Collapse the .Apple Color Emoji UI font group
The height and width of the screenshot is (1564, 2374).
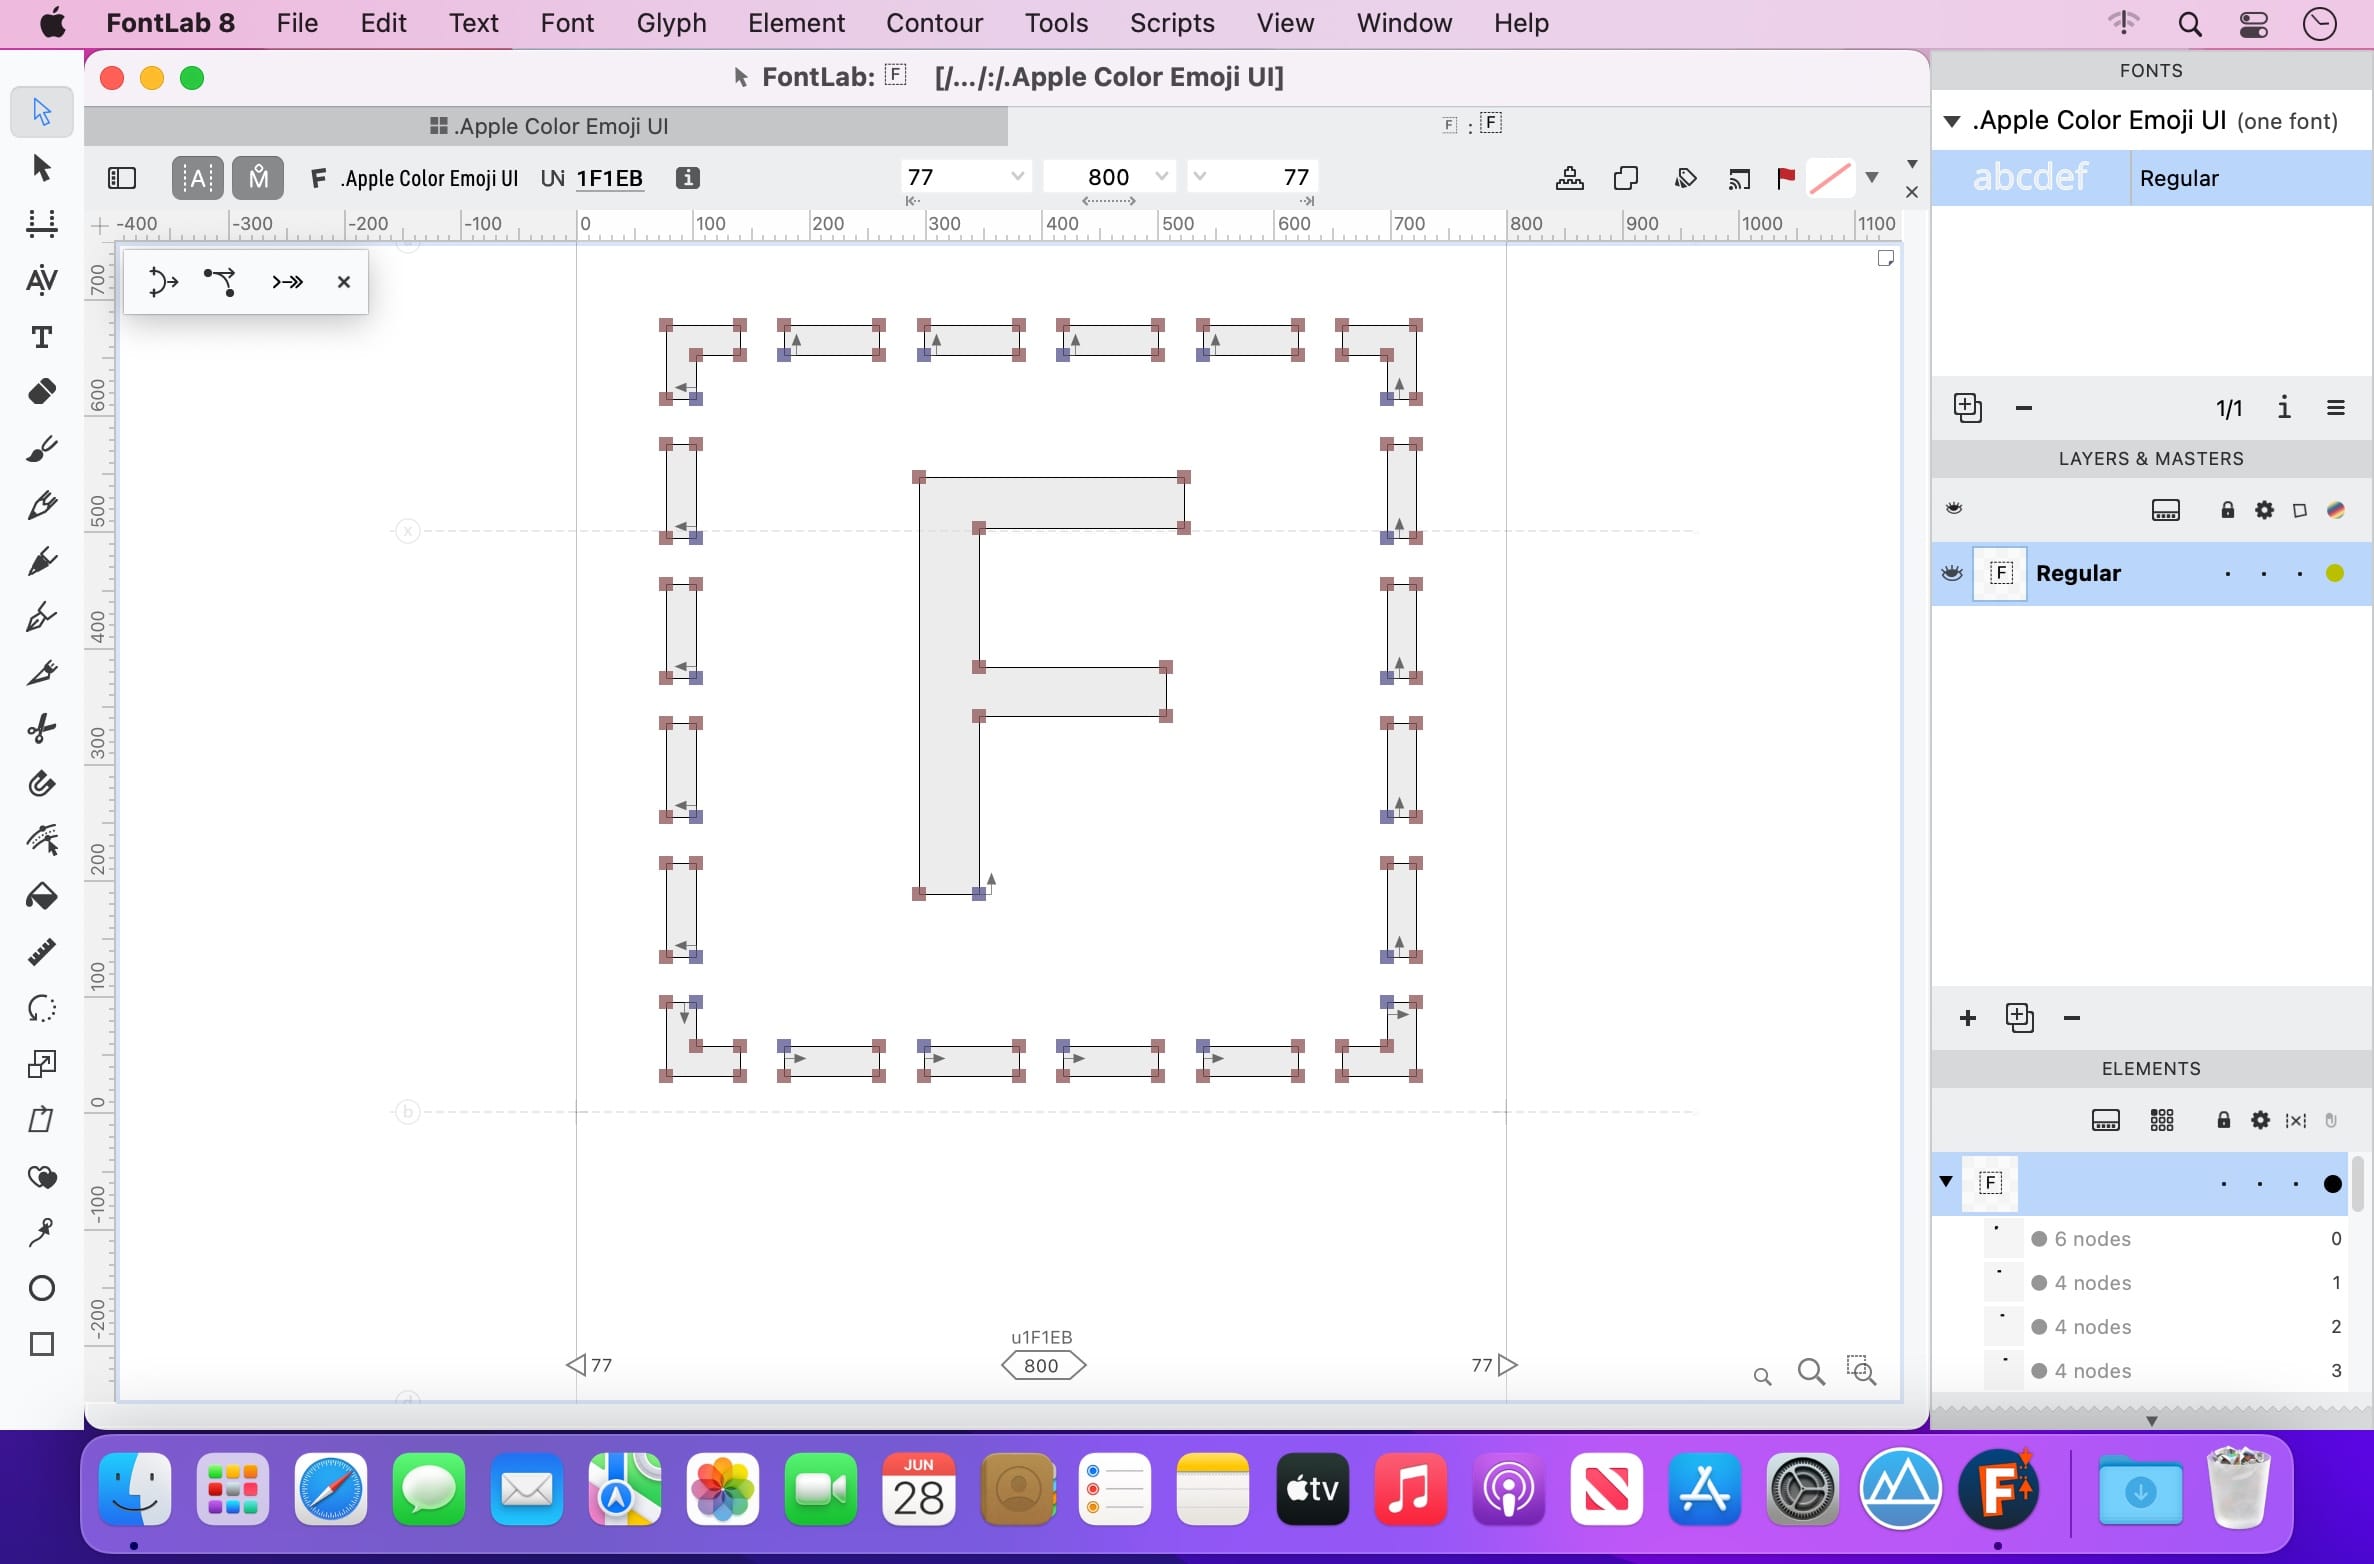tap(1951, 121)
